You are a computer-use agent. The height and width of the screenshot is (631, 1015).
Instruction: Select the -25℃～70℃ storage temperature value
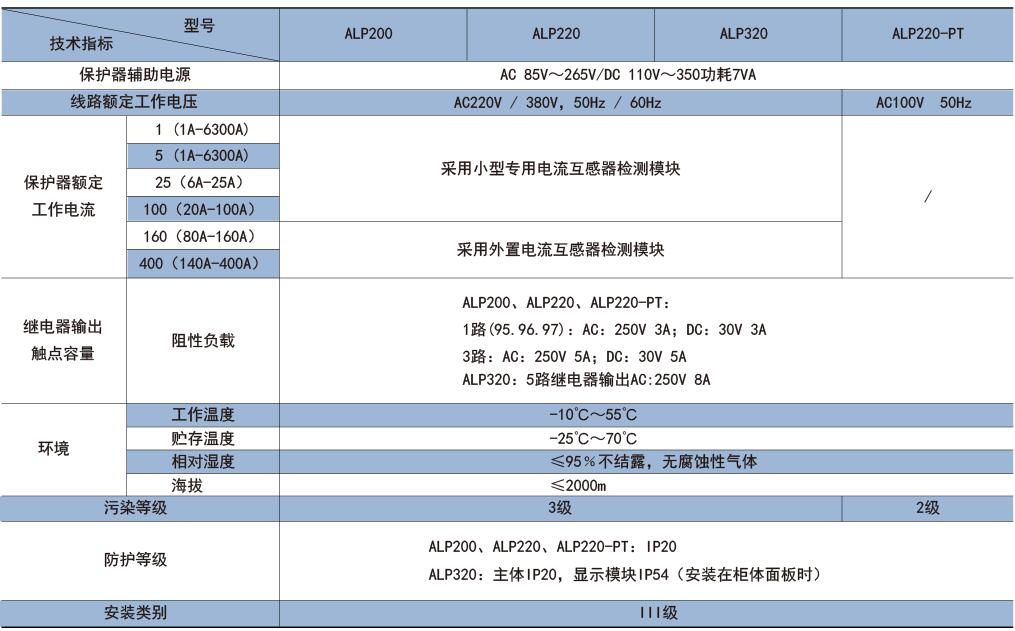592,438
